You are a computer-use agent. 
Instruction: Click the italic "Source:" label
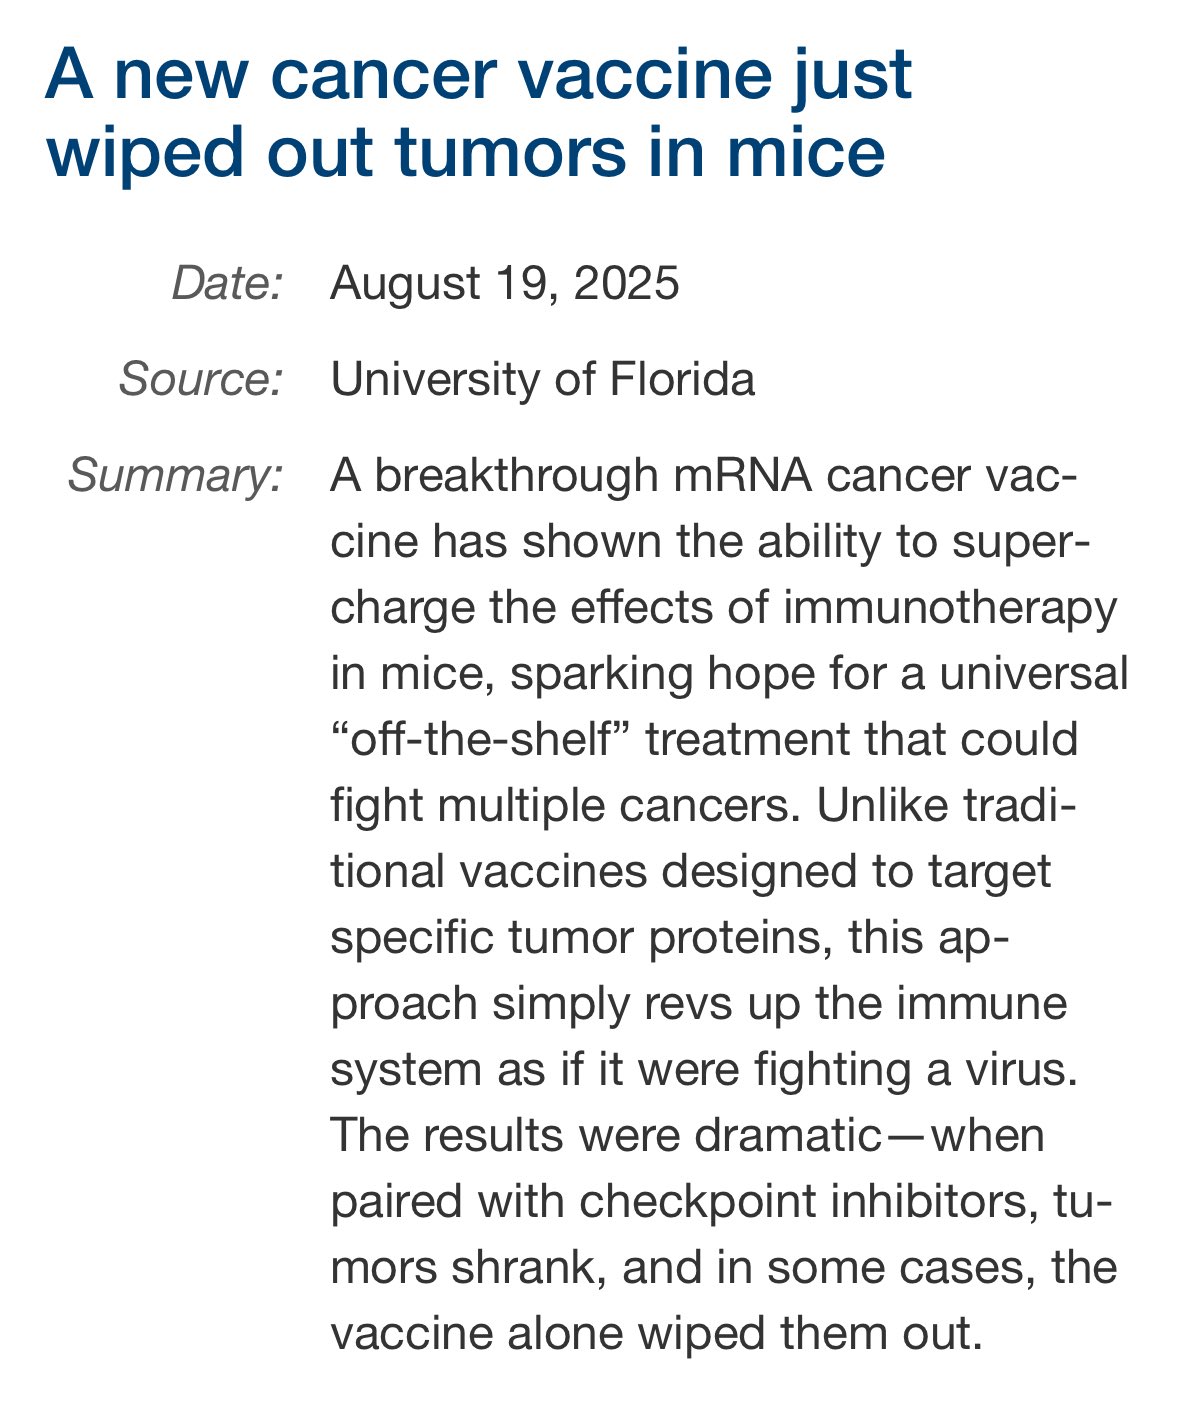[x=202, y=379]
